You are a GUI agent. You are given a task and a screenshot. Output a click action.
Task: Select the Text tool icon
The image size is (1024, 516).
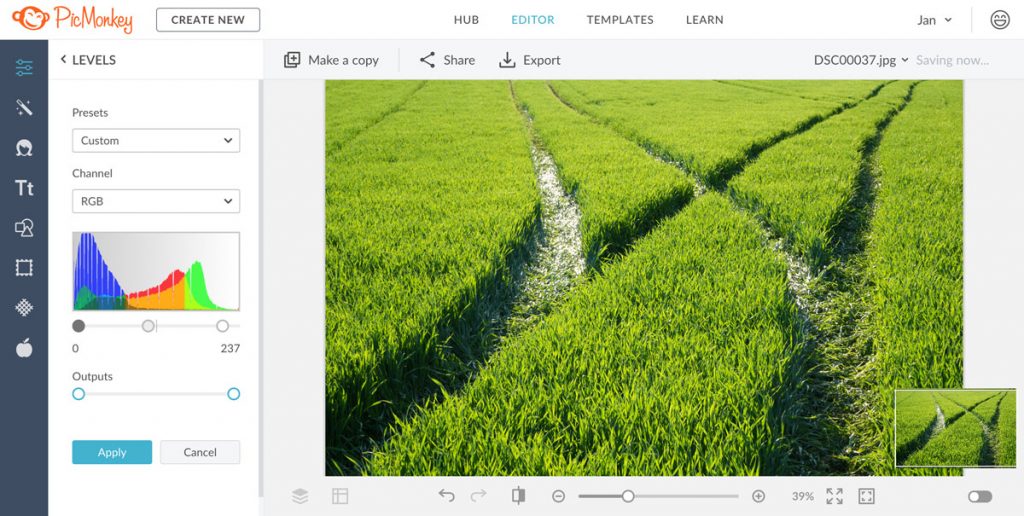24,188
